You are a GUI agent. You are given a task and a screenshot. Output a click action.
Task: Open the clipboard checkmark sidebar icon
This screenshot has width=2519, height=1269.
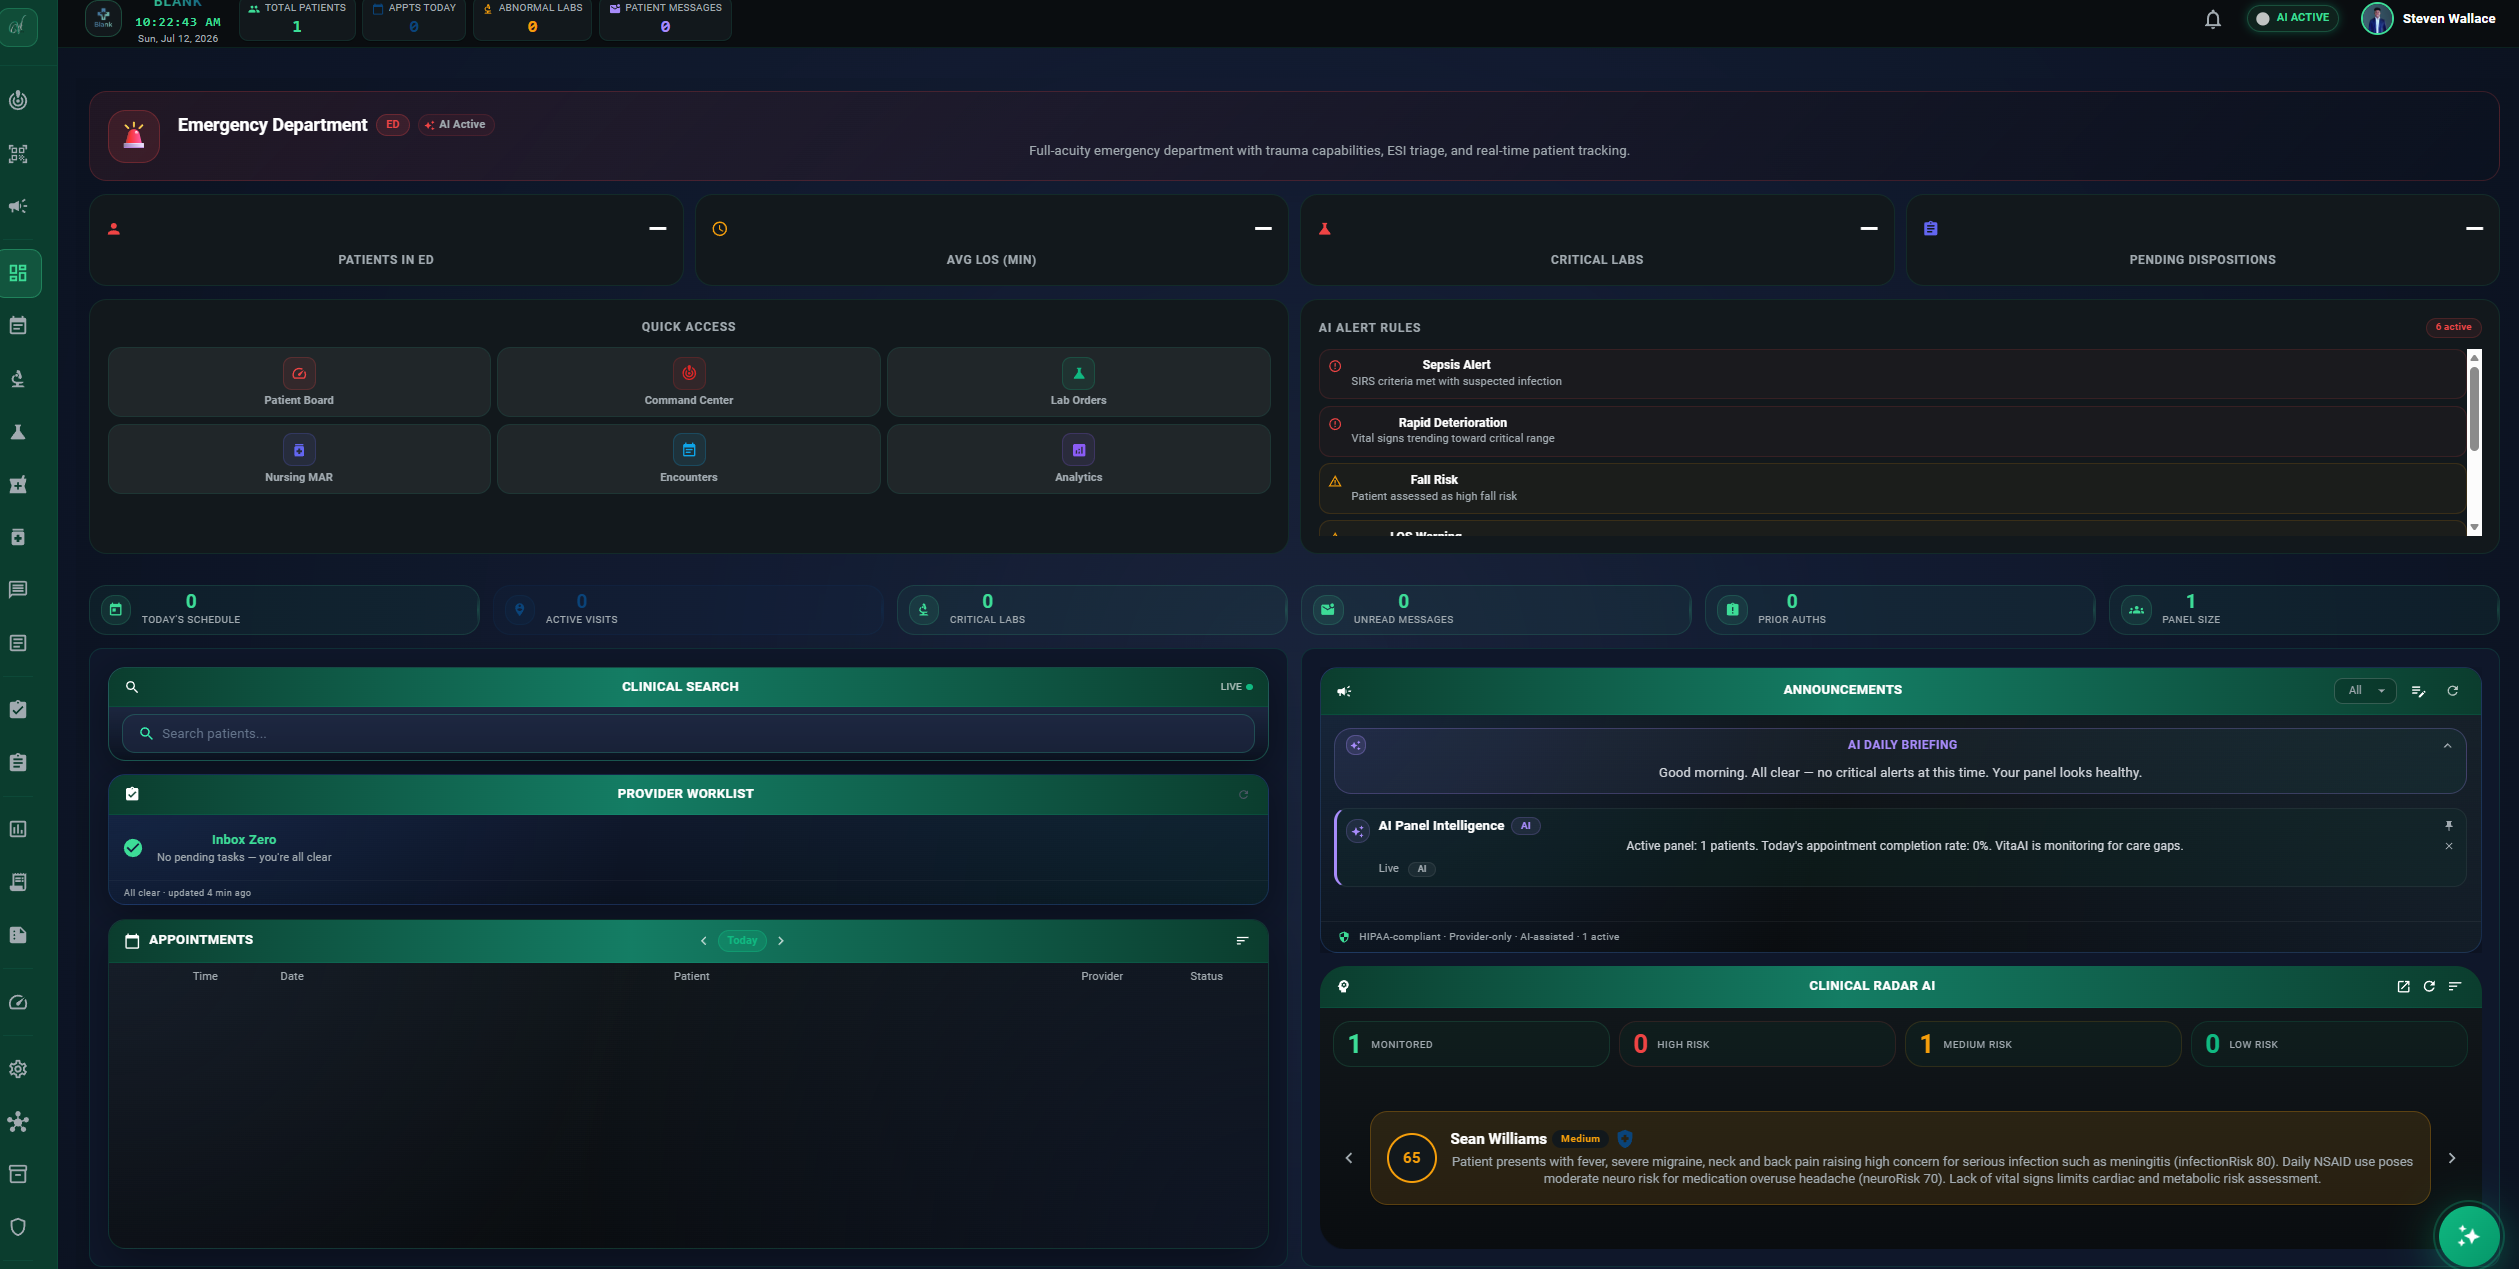point(18,709)
